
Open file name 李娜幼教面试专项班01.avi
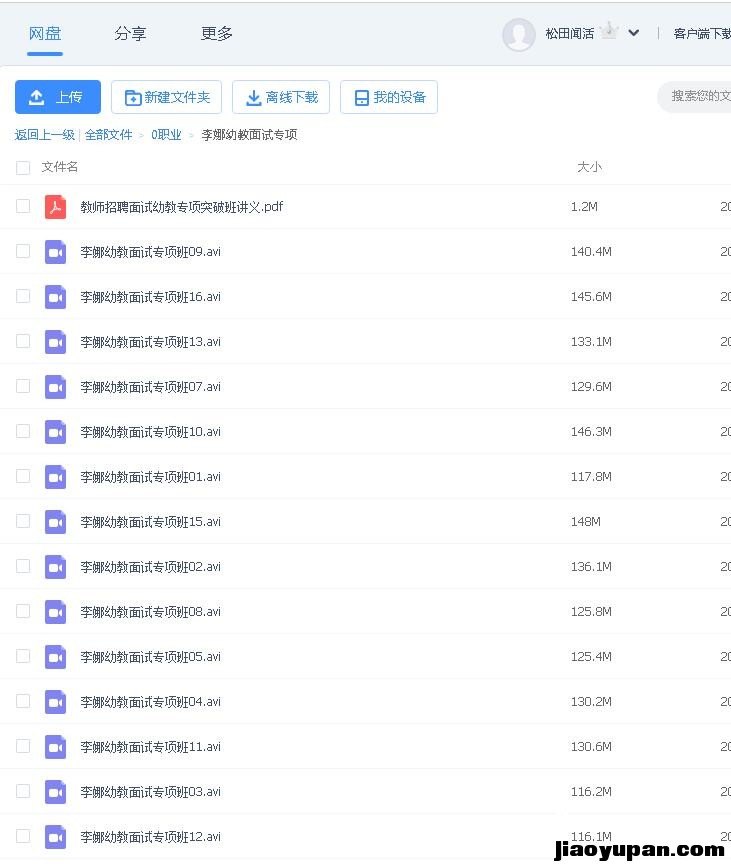pyautogui.click(x=151, y=477)
